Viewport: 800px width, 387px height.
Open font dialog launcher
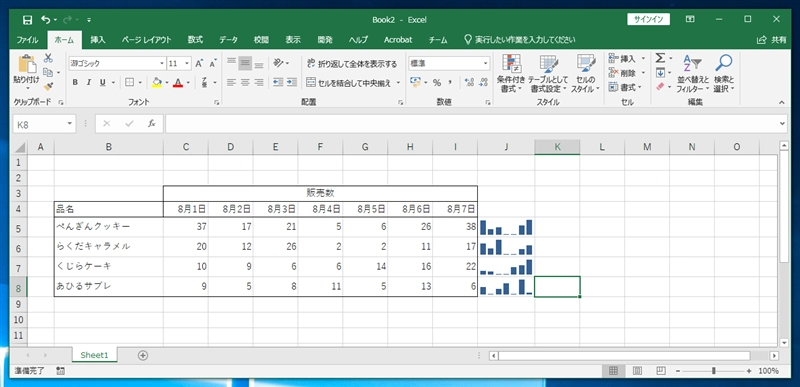coord(217,102)
